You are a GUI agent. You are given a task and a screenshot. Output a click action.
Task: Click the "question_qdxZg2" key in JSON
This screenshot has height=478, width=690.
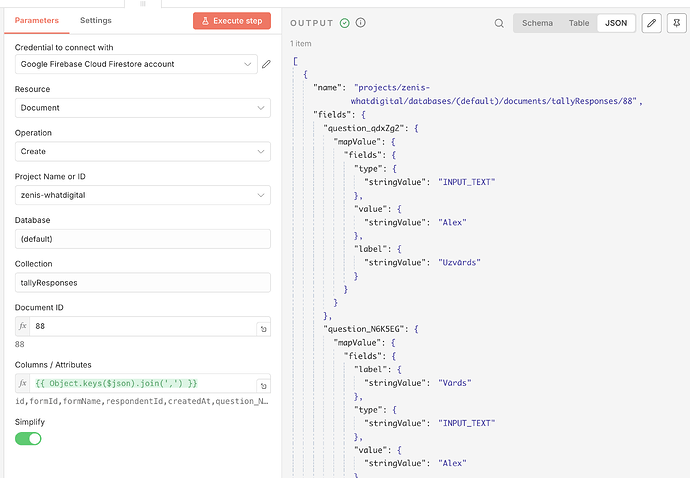tap(365, 128)
